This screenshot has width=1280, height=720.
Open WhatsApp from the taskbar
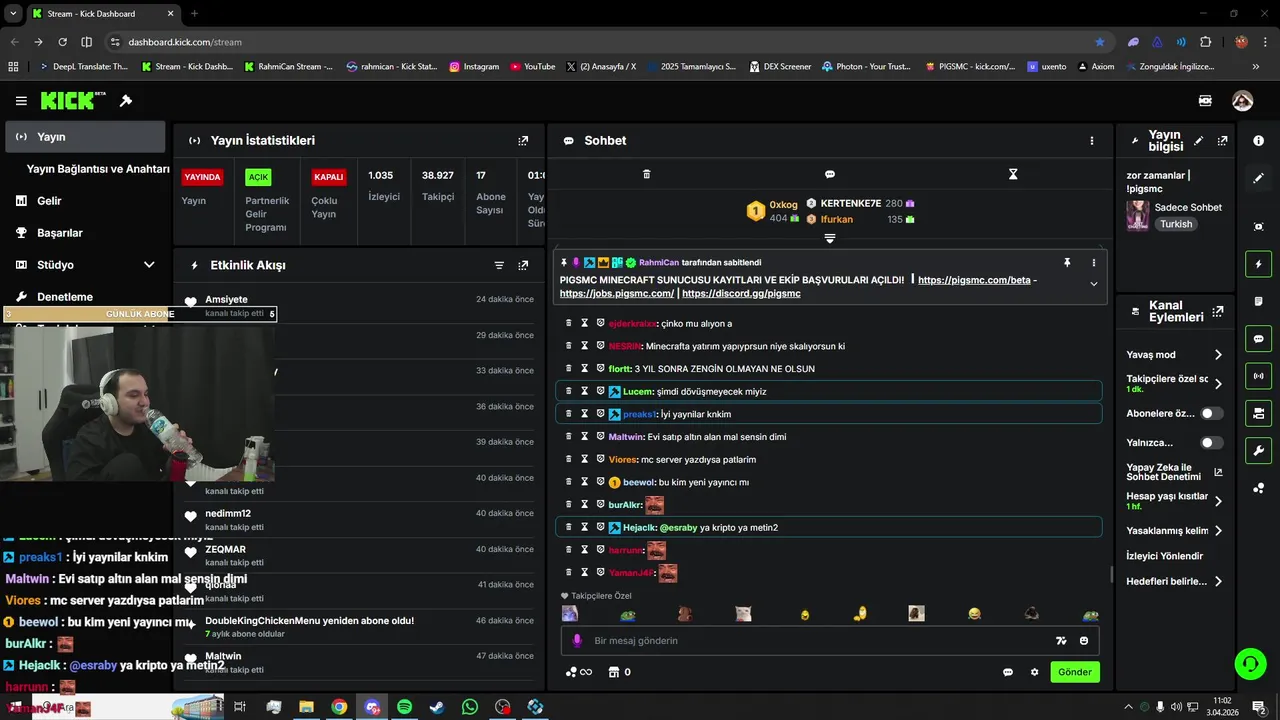click(x=470, y=707)
